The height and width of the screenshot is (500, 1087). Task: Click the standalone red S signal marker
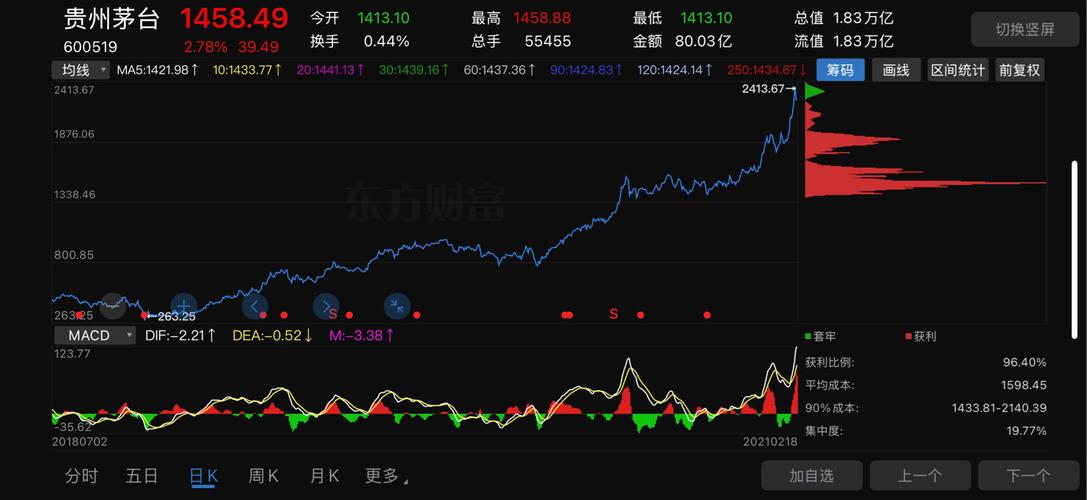click(613, 314)
